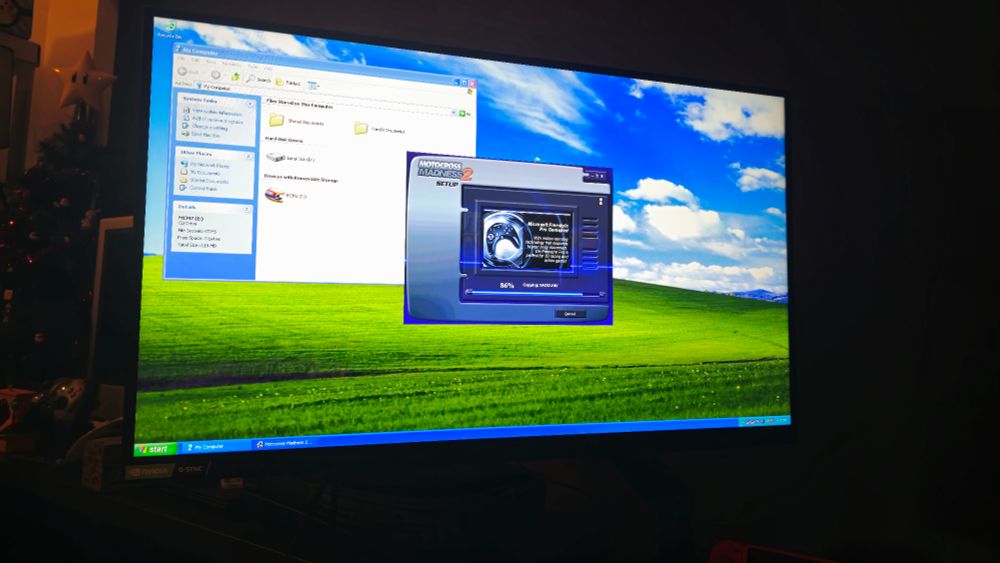Click the 56% progress text in setup
This screenshot has height=563, width=1000.
pyautogui.click(x=507, y=285)
